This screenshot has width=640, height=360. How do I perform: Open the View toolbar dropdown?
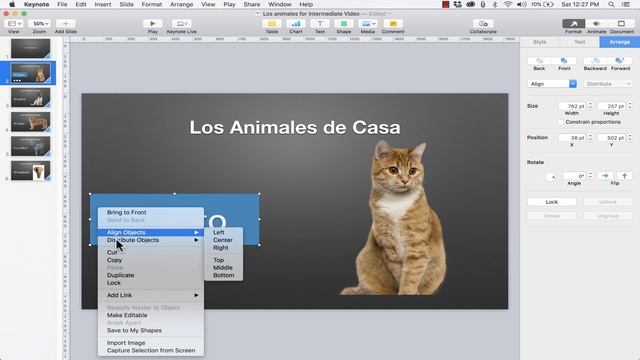coord(13,24)
